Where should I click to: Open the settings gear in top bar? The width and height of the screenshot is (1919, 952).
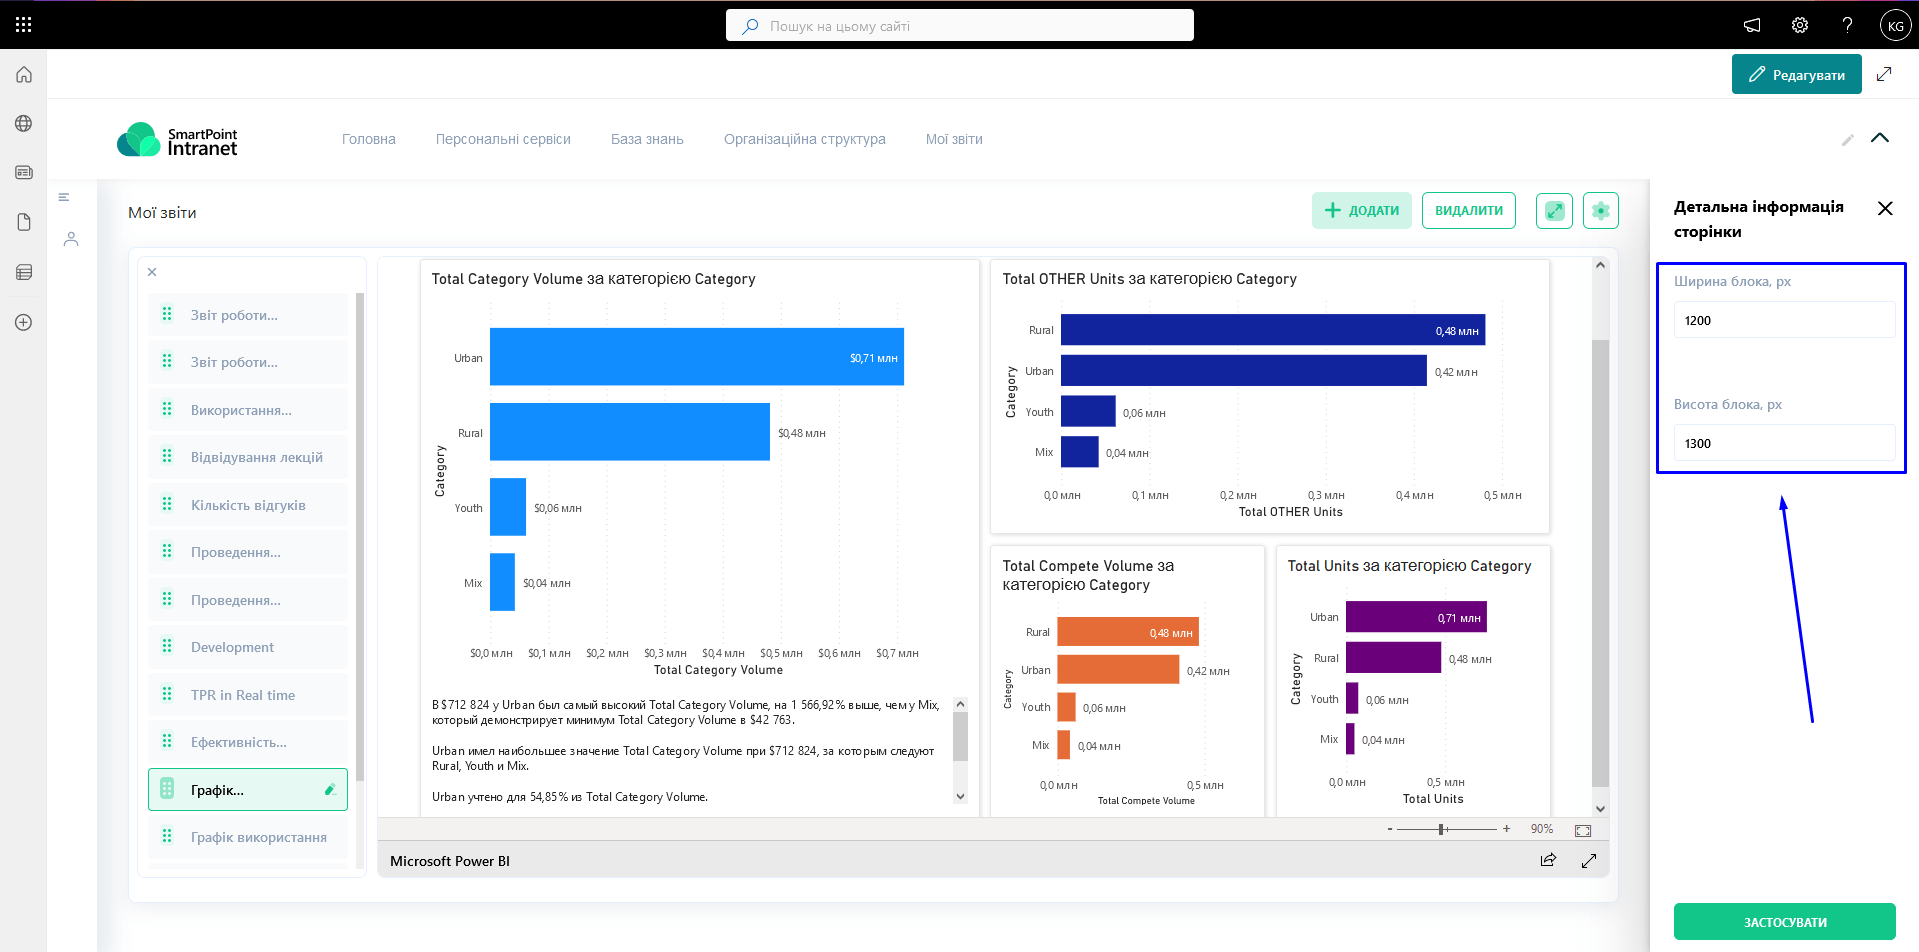[x=1799, y=25]
